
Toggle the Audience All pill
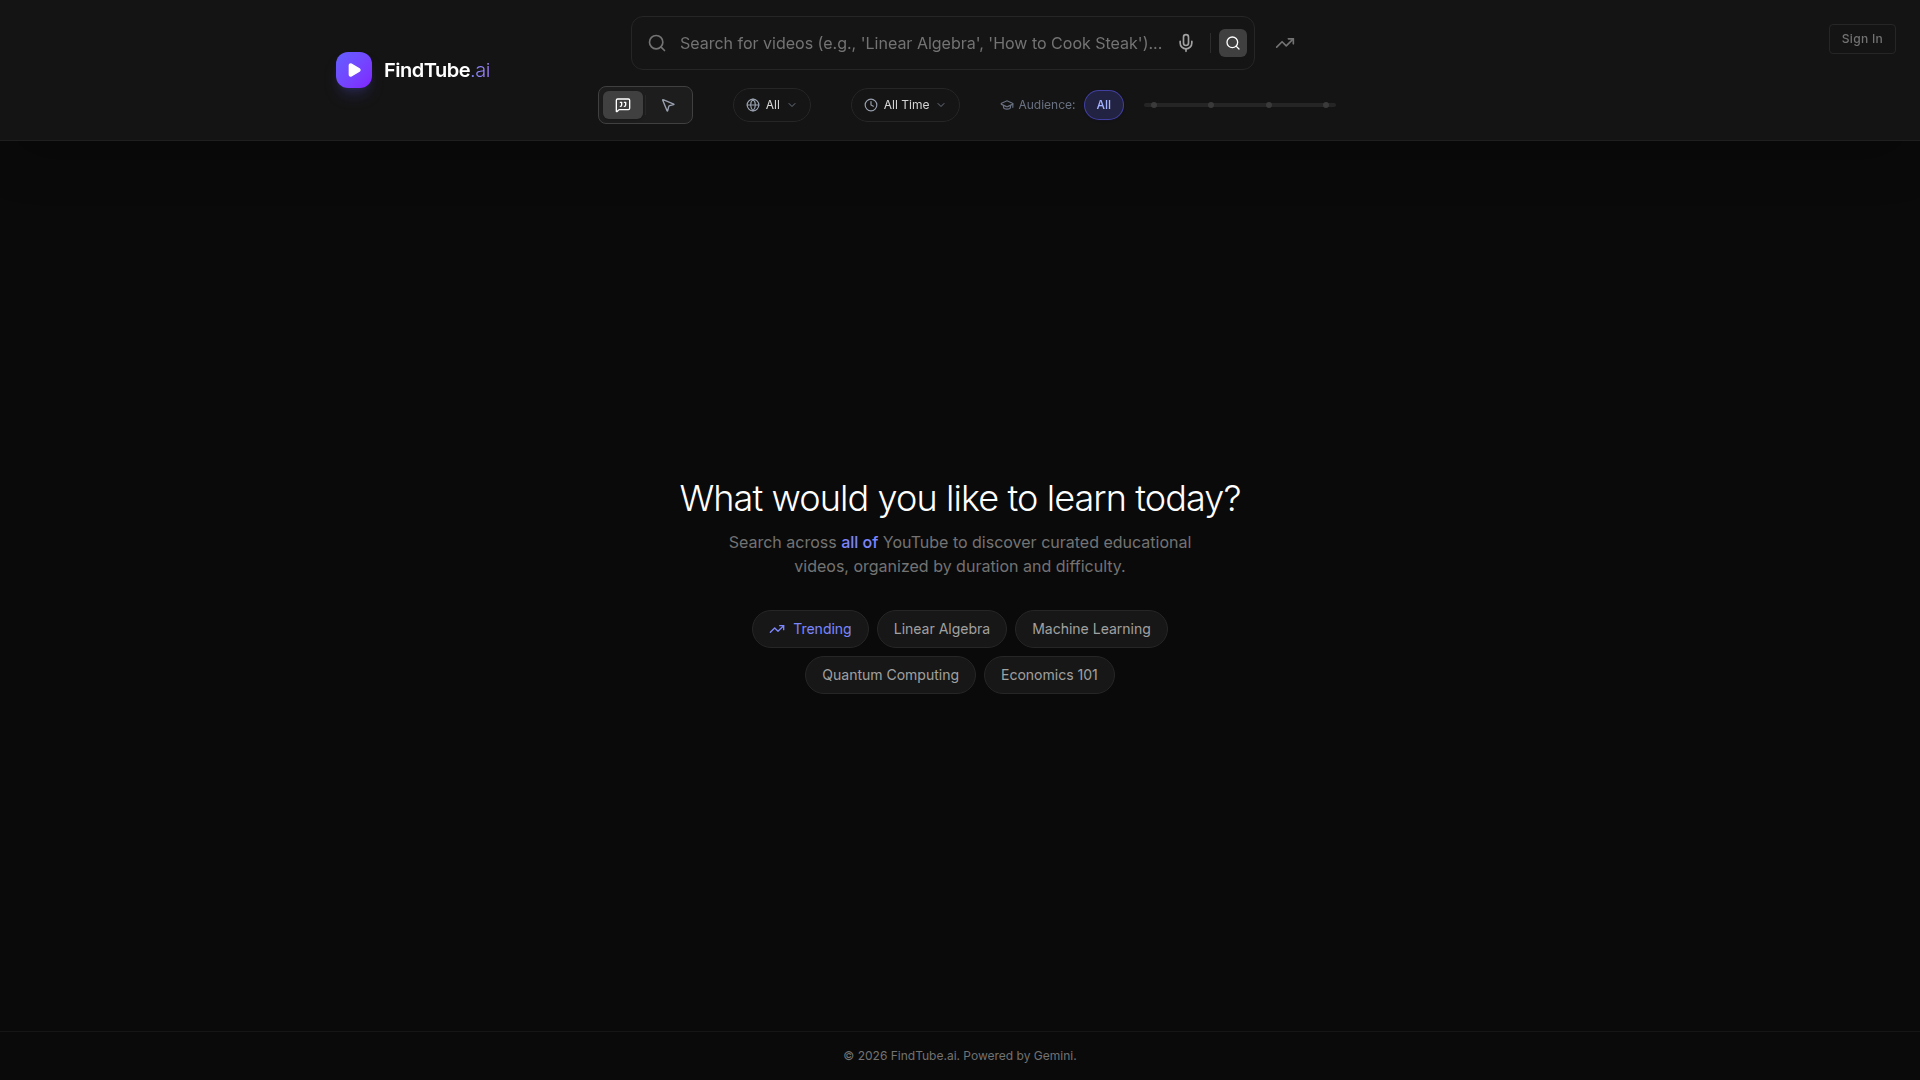click(x=1103, y=105)
